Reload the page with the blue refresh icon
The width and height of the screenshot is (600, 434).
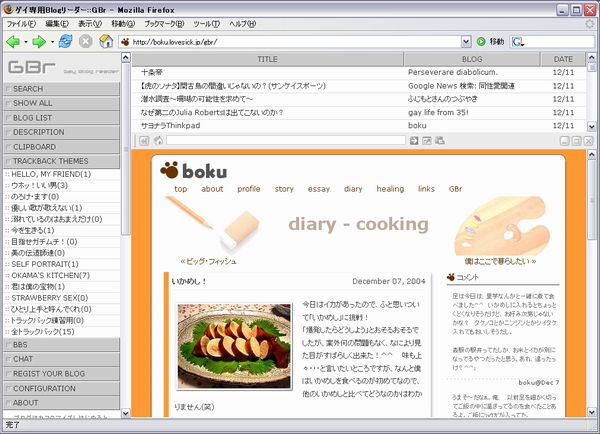(x=65, y=41)
